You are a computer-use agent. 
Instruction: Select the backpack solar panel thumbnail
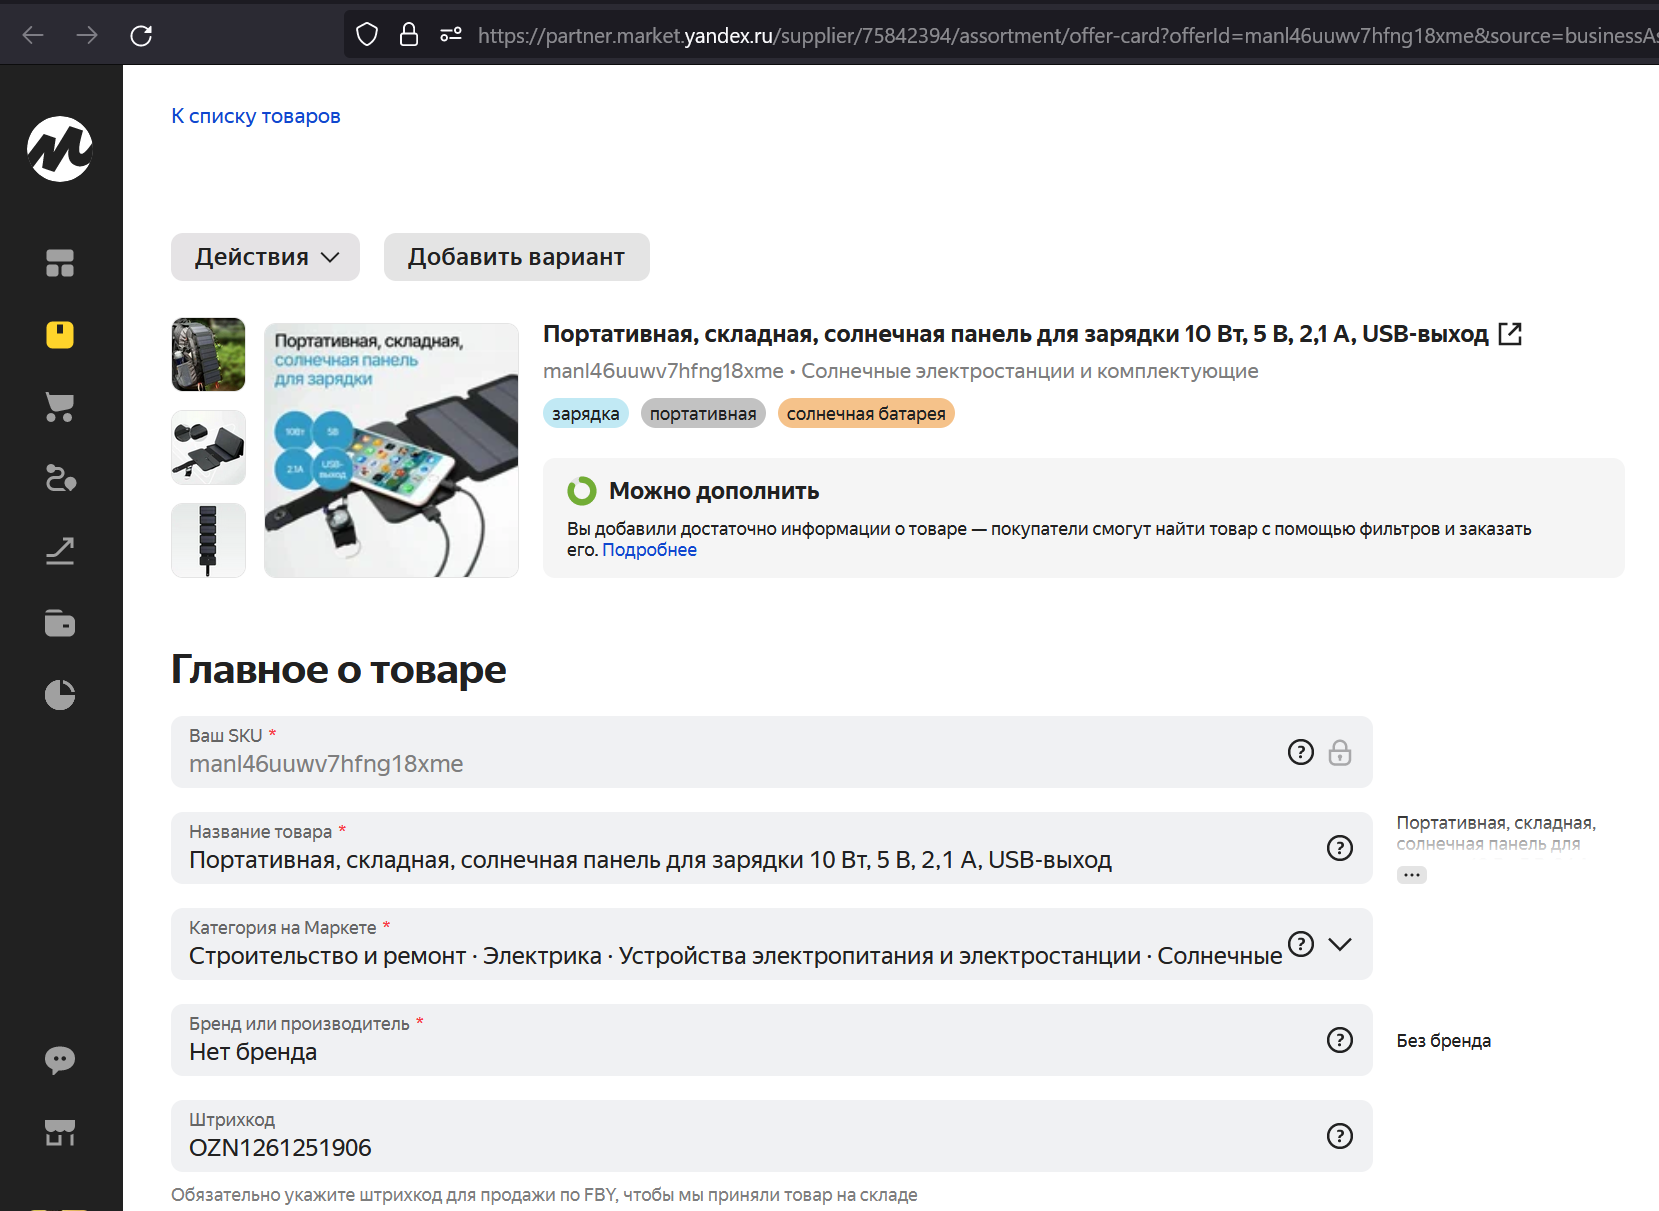point(208,355)
